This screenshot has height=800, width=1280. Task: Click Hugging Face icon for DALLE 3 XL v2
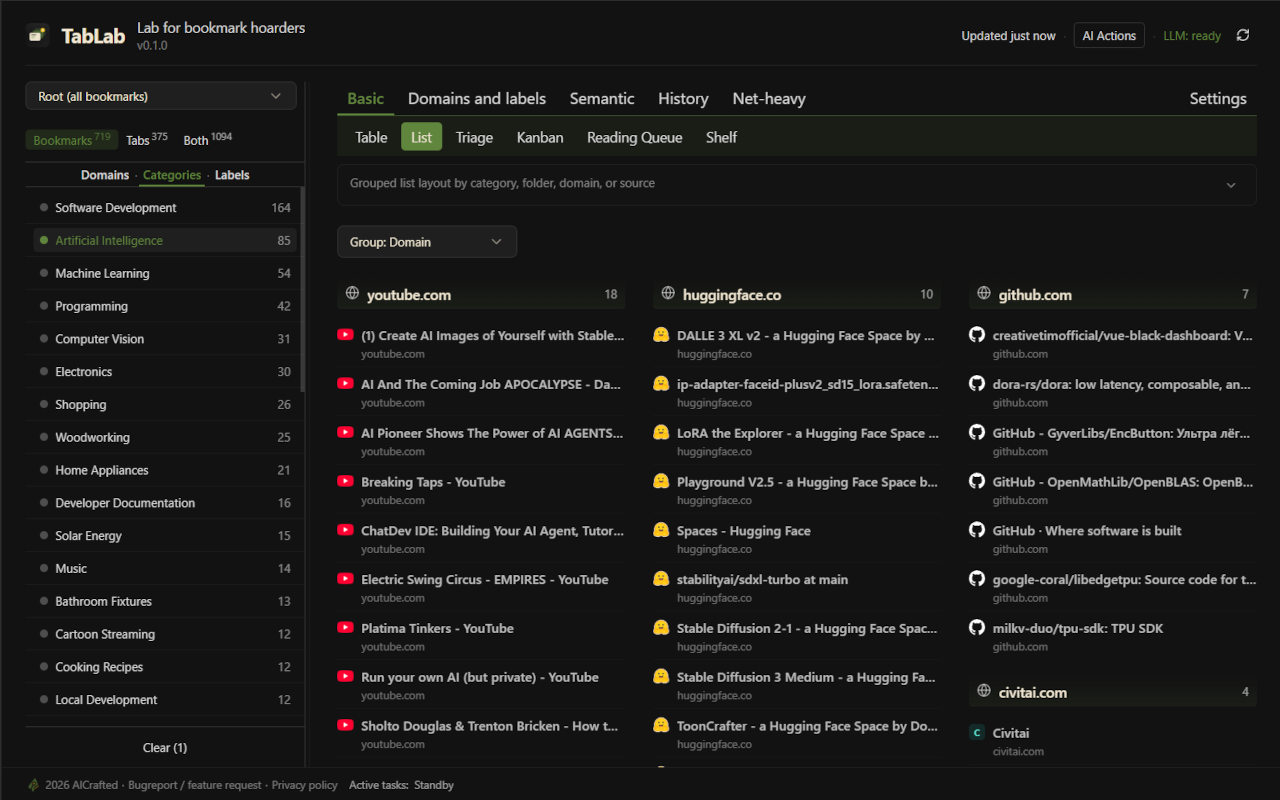661,335
